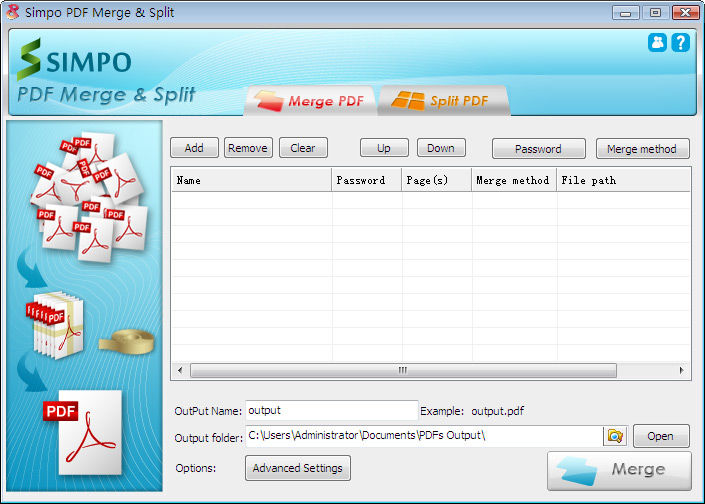This screenshot has width=705, height=504.
Task: Switch to the Merge PDF tab
Action: (313, 101)
